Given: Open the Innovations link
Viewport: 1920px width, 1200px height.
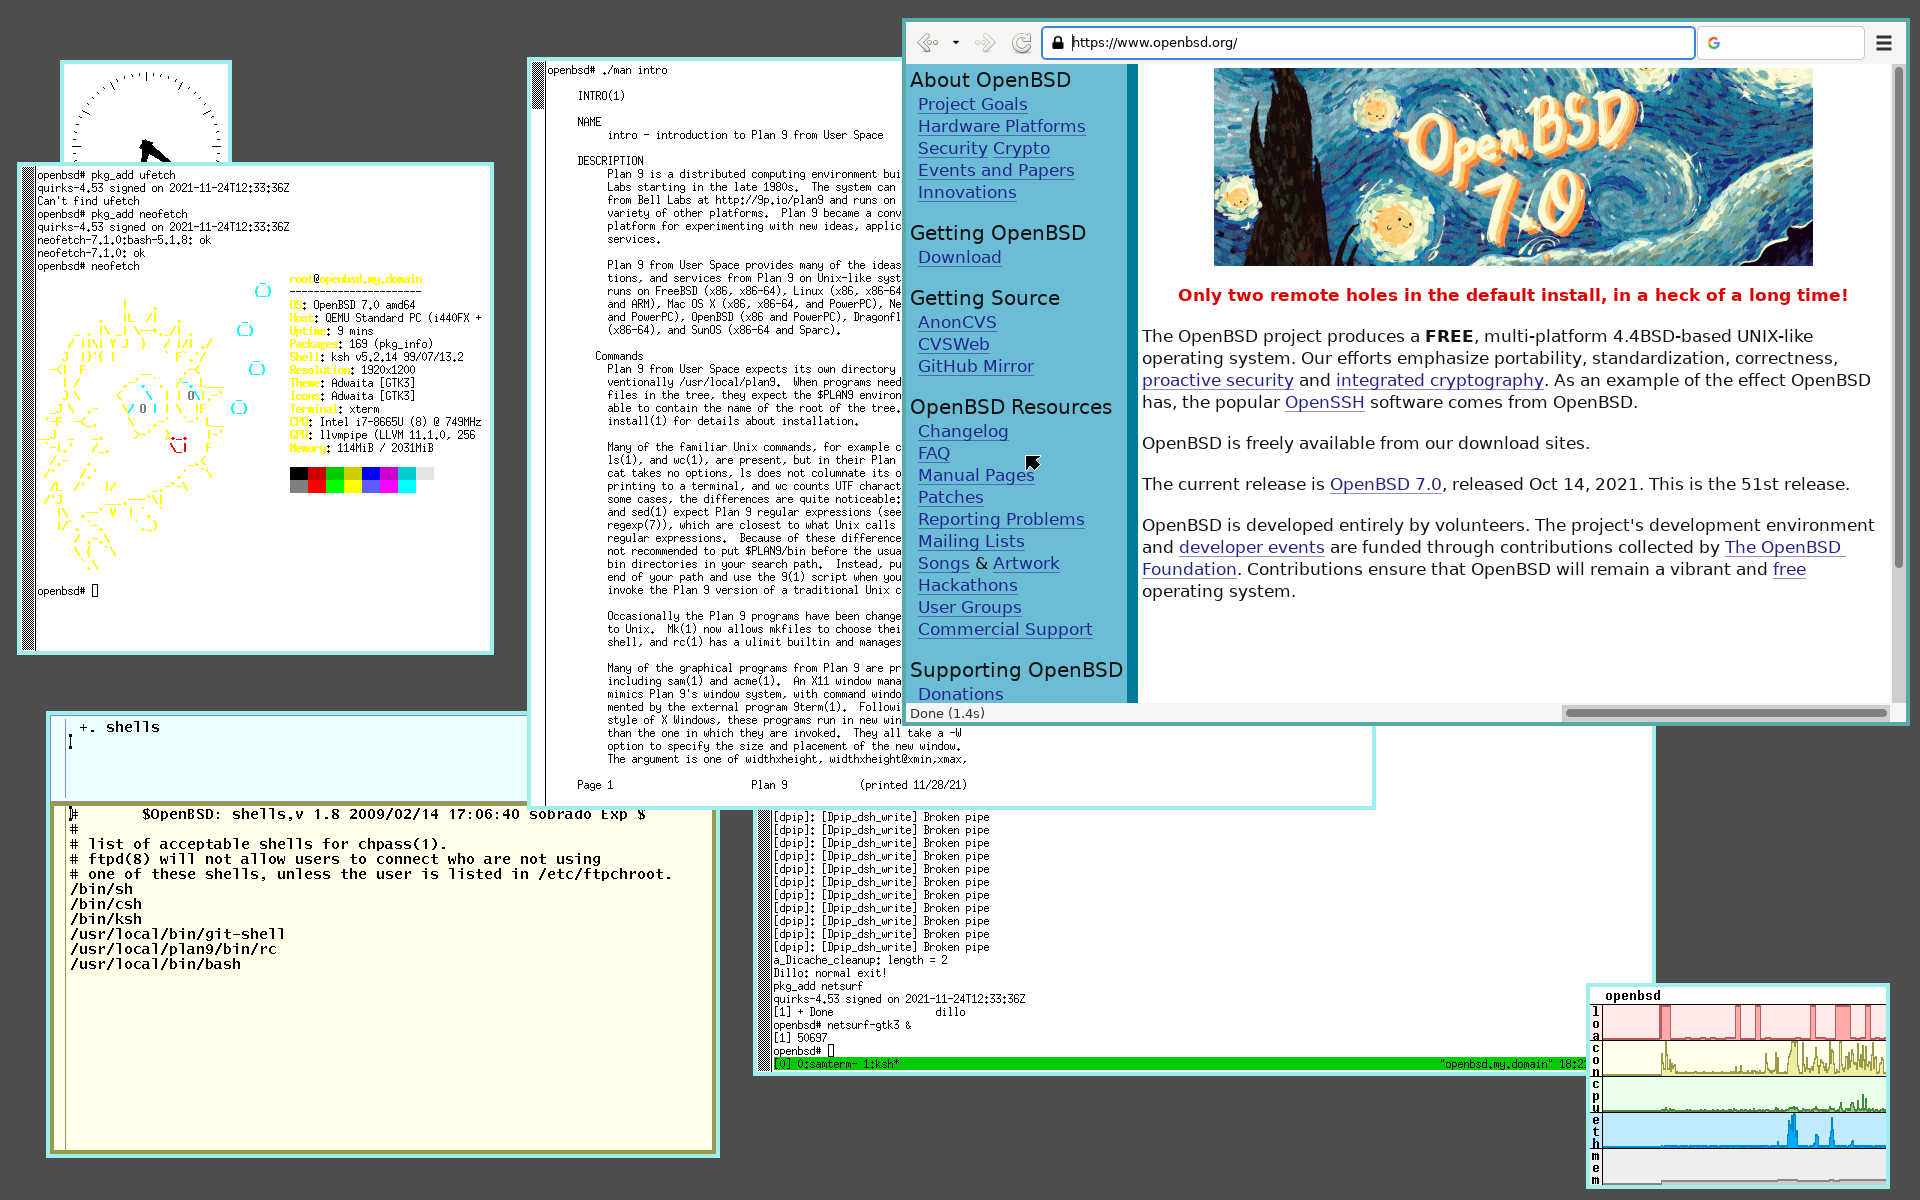Looking at the screenshot, I should pyautogui.click(x=967, y=192).
